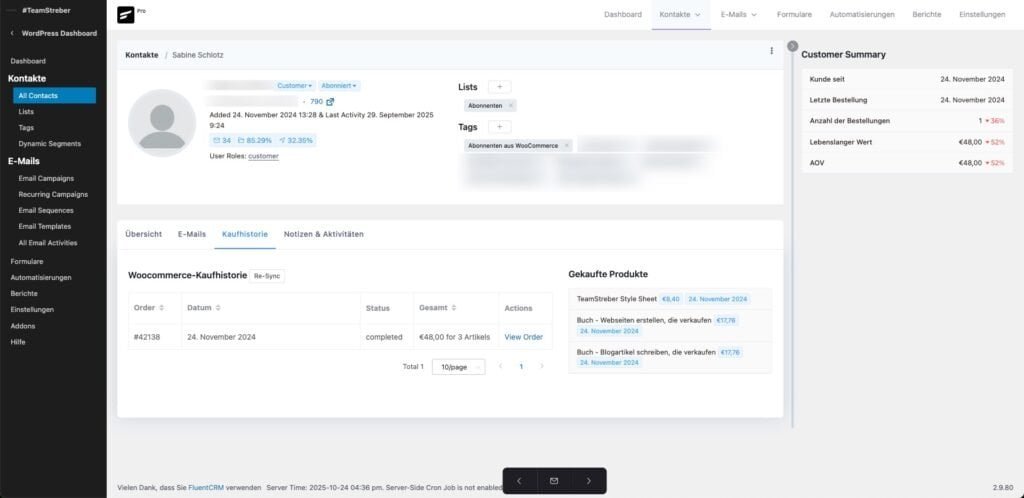Remove Abonnenten aus WooCommerce tag
Image resolution: width=1024 pixels, height=498 pixels.
click(x=567, y=146)
